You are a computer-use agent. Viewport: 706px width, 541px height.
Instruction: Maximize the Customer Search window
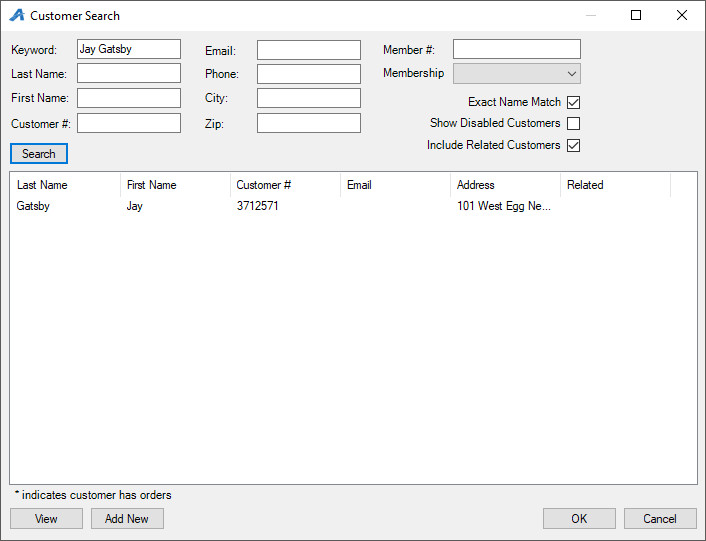coord(636,15)
